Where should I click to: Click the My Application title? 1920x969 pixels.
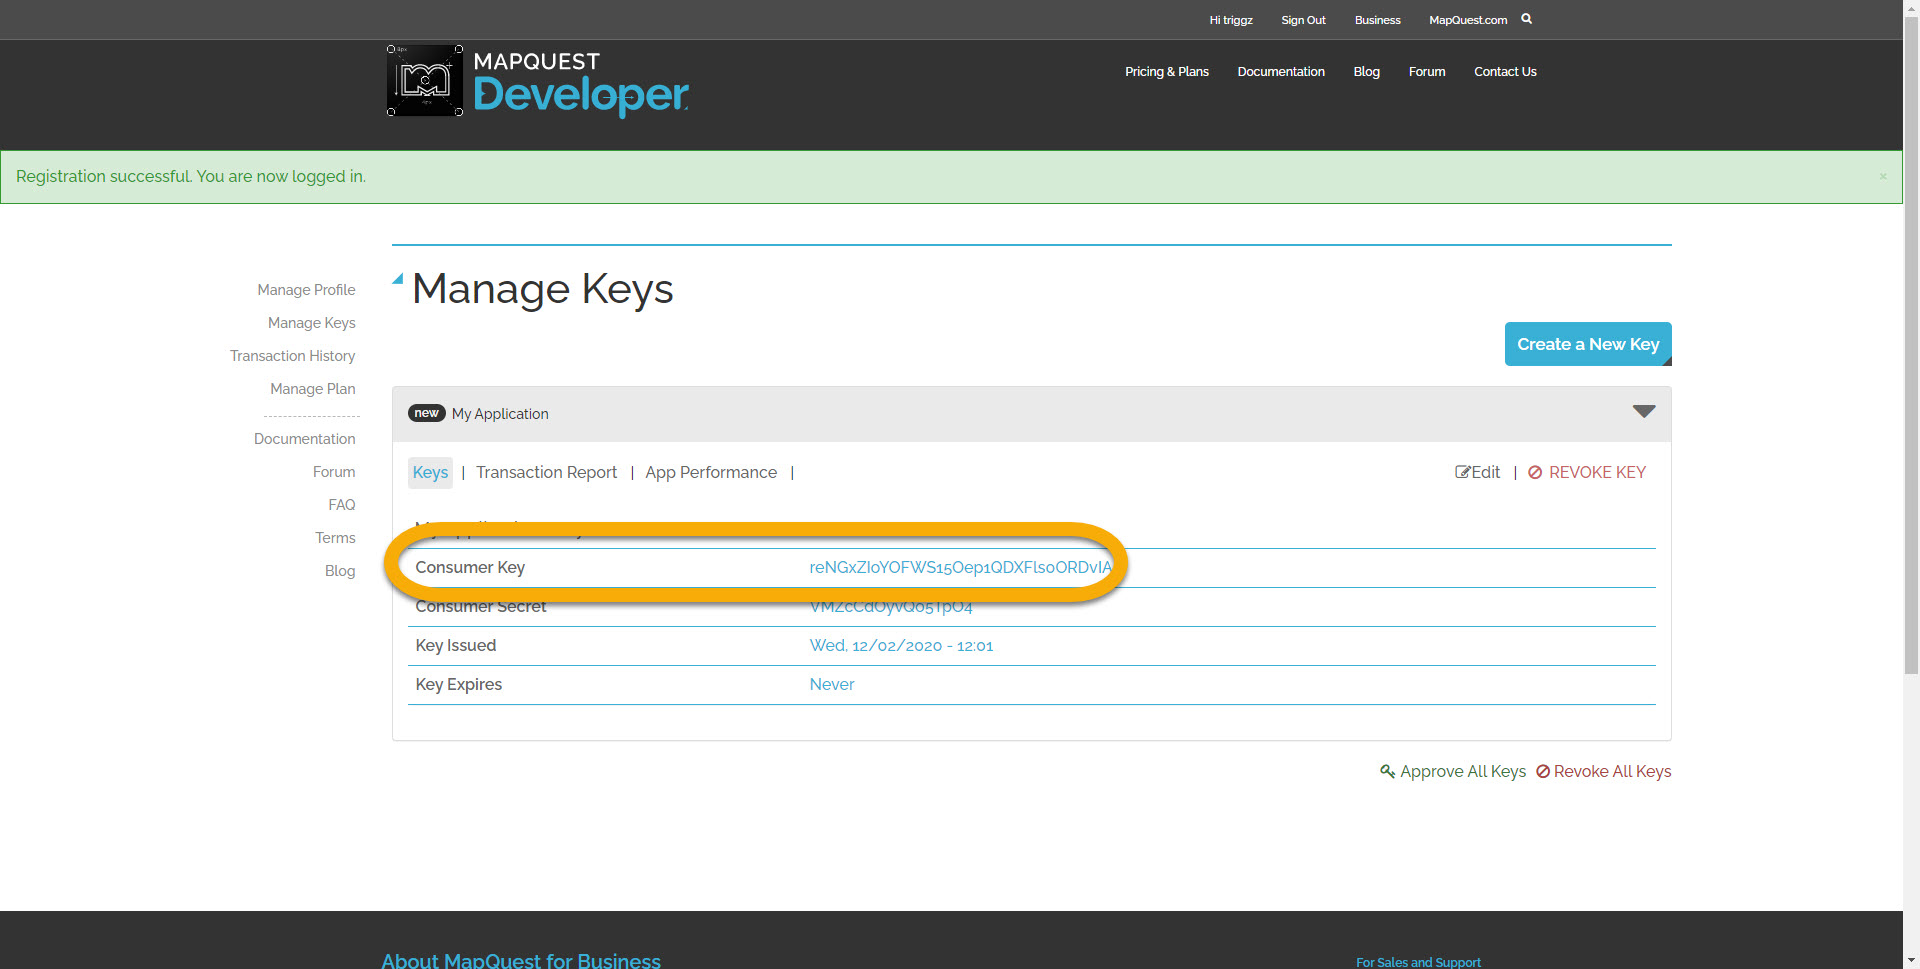coord(500,414)
